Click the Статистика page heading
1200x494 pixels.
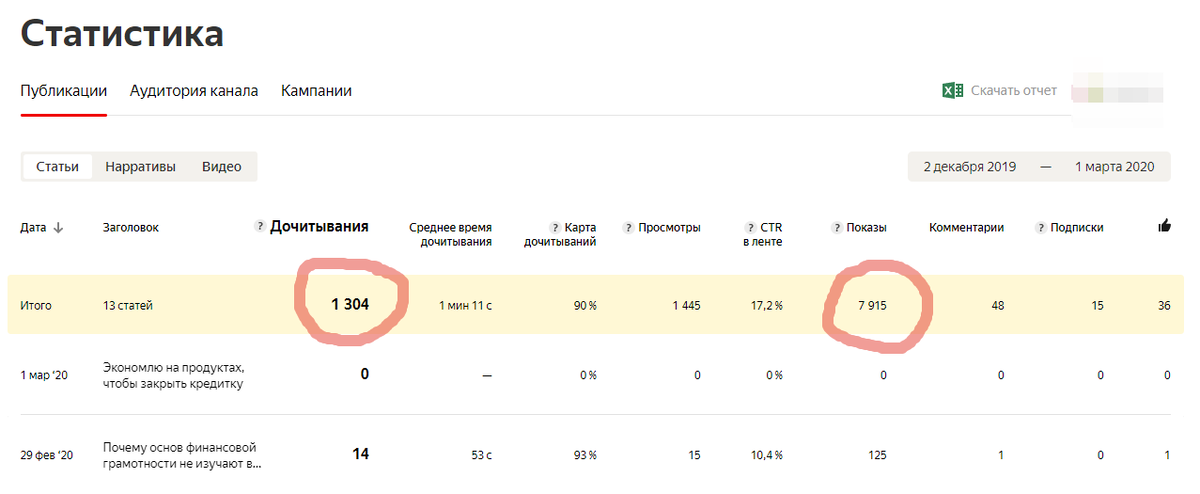[122, 34]
